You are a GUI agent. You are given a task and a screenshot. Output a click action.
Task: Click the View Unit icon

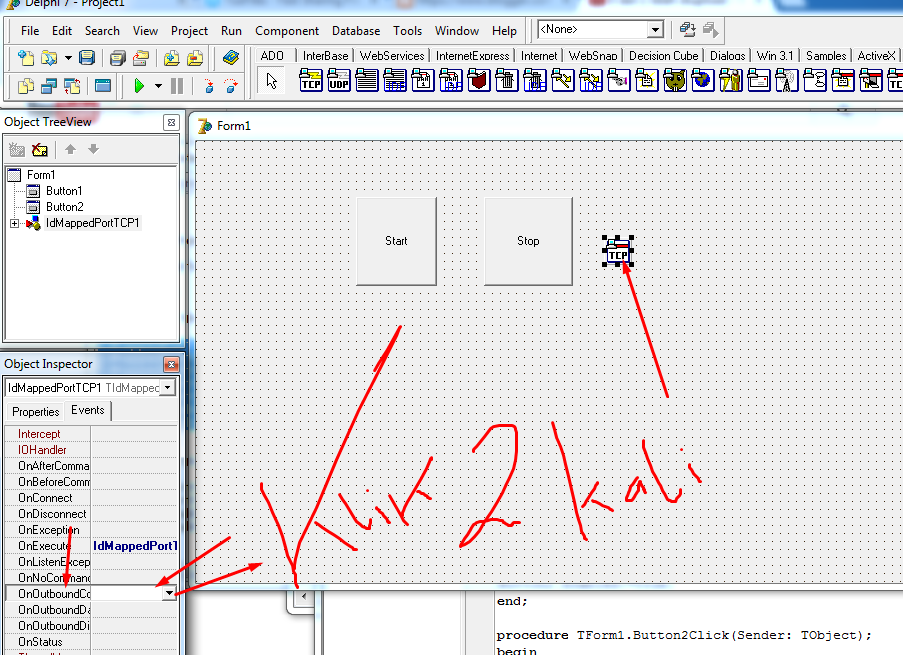pyautogui.click(x=26, y=86)
